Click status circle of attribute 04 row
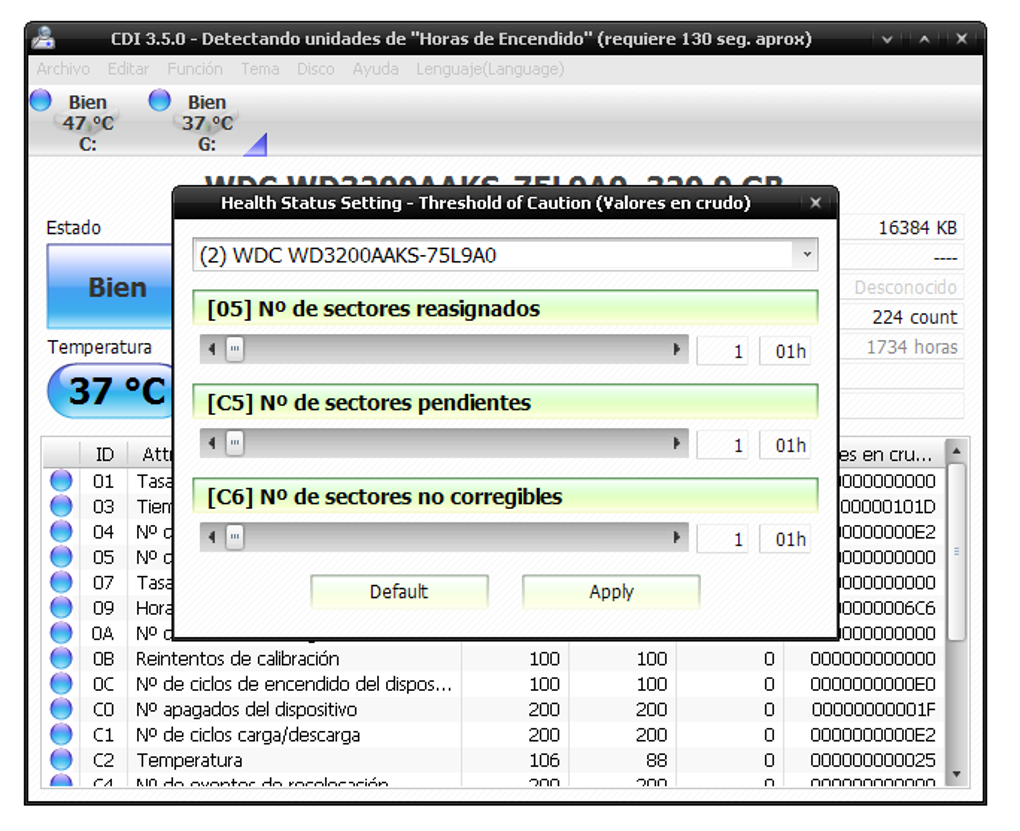 coord(61,531)
